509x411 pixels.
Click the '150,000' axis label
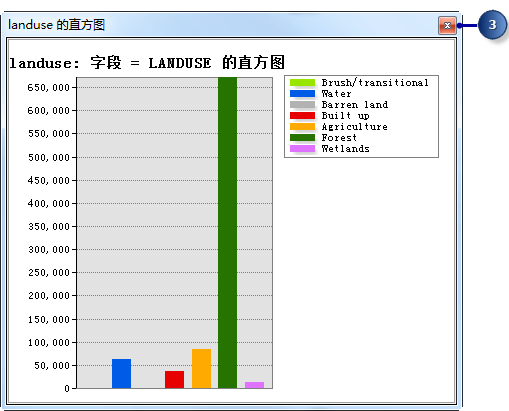pos(49,320)
